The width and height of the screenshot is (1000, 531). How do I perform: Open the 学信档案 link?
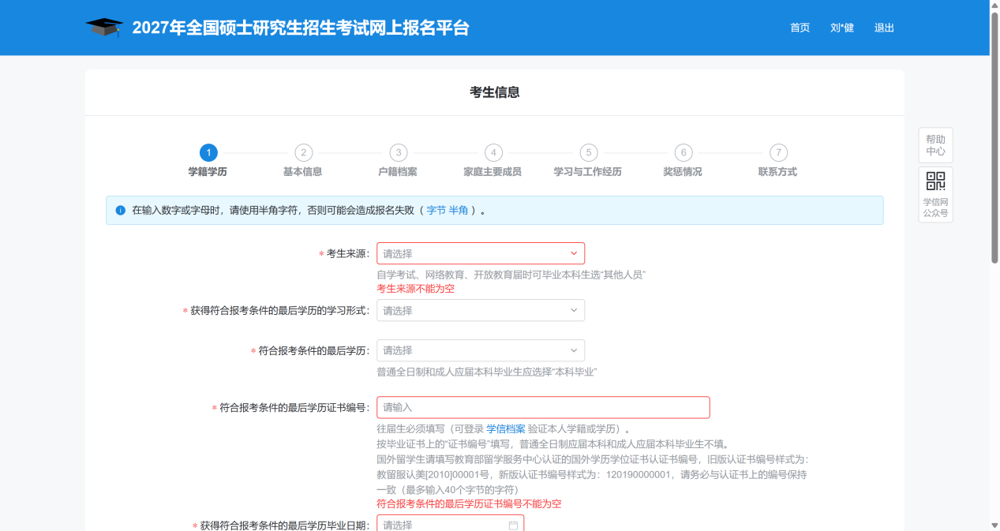506,429
